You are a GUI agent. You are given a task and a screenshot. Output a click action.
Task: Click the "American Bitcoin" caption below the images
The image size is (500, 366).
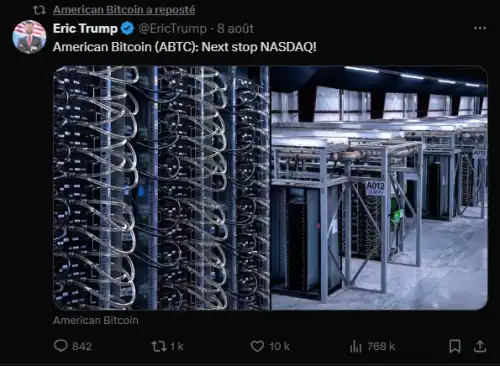96,320
